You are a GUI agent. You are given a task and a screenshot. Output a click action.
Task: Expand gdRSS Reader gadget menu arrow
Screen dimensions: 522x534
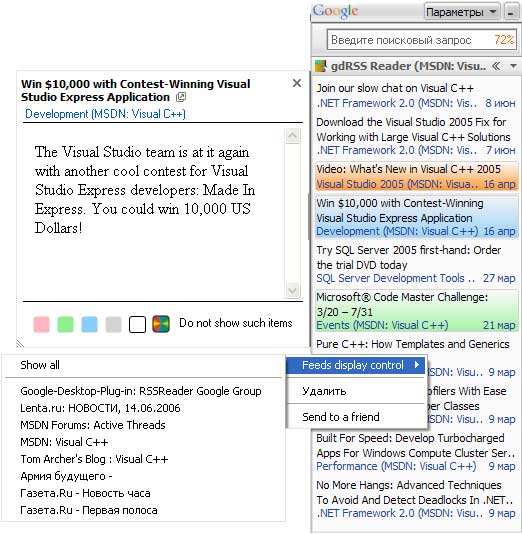click(x=513, y=66)
